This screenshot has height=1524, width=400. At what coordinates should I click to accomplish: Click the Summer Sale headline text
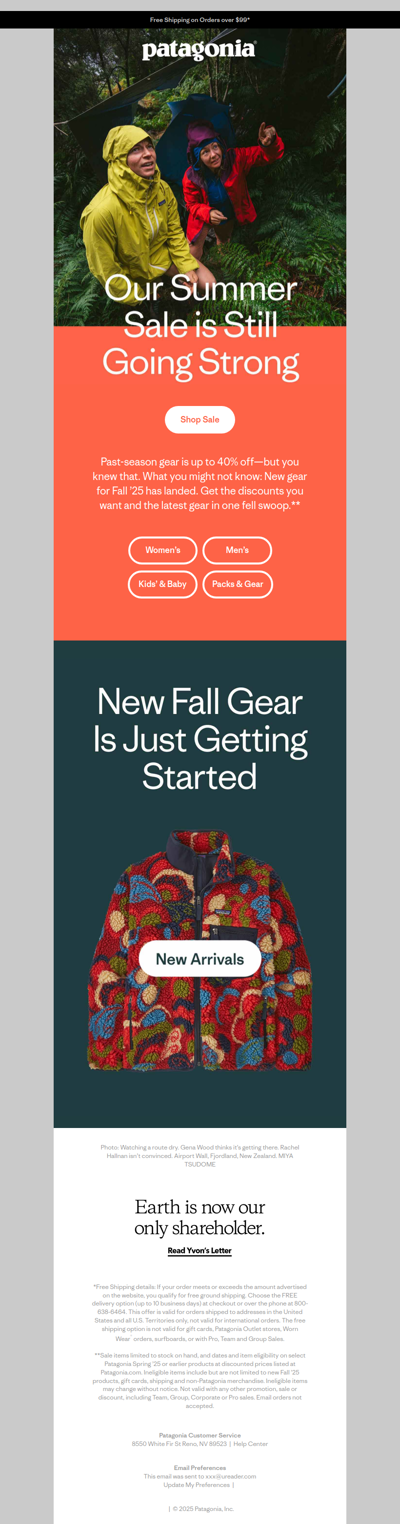point(200,325)
